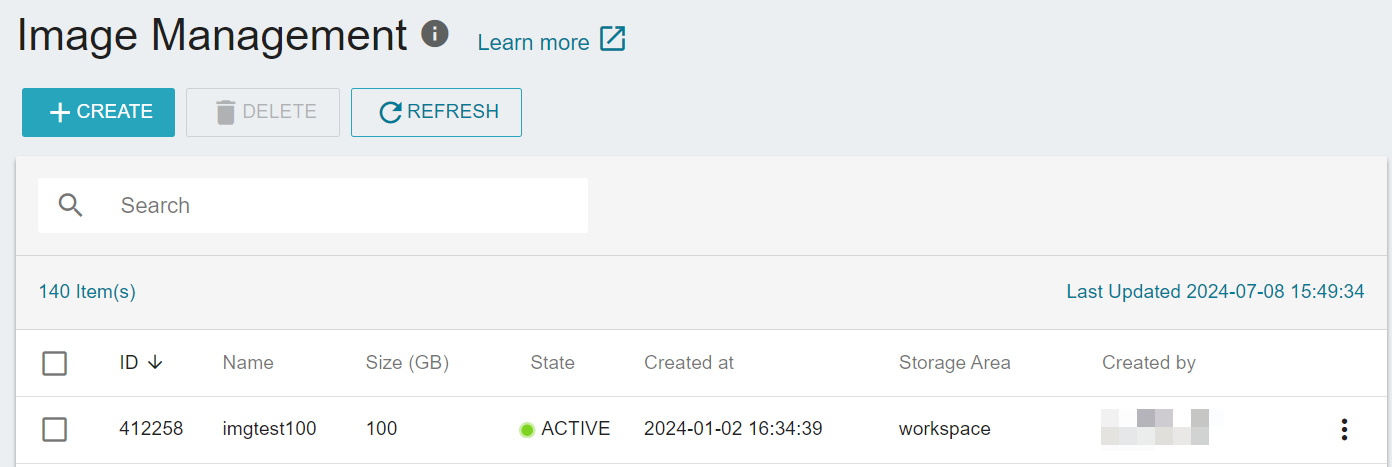Check the box for image 412258
The width and height of the screenshot is (1392, 467).
55,429
